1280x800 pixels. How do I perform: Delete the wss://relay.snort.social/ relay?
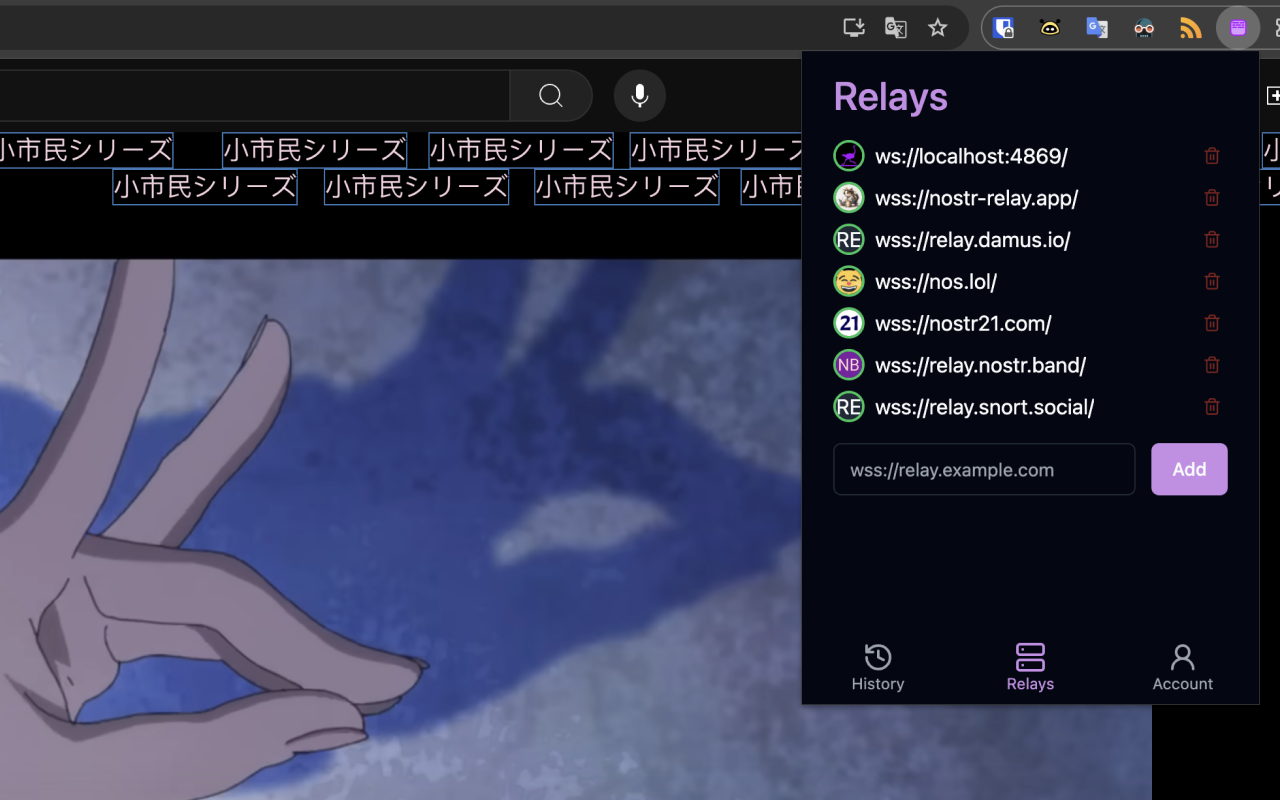(1212, 407)
